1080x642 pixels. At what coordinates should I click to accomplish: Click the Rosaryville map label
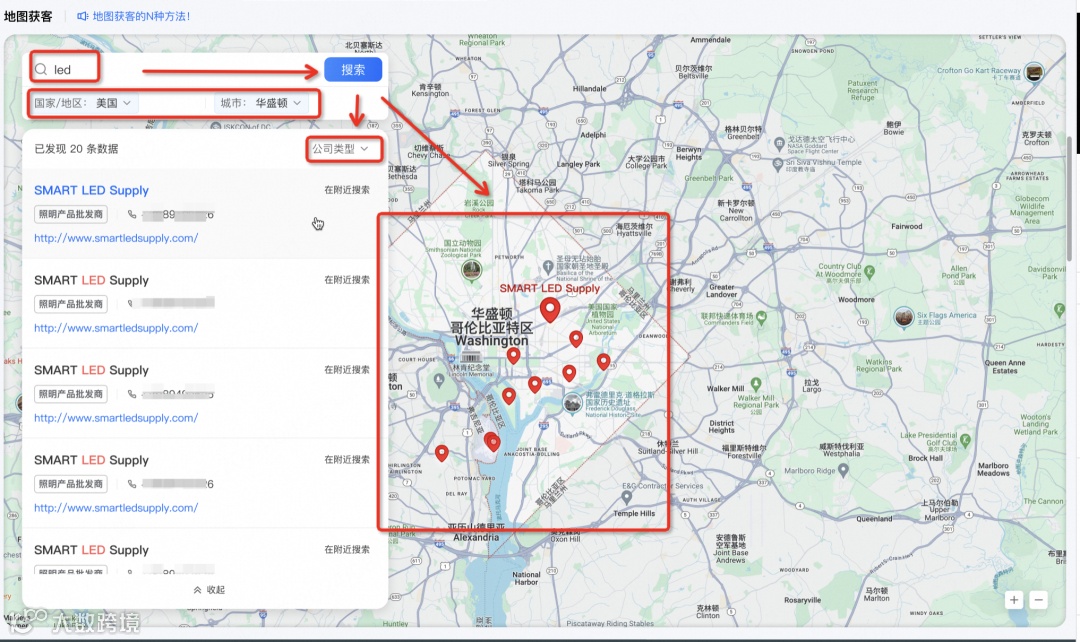[802, 600]
